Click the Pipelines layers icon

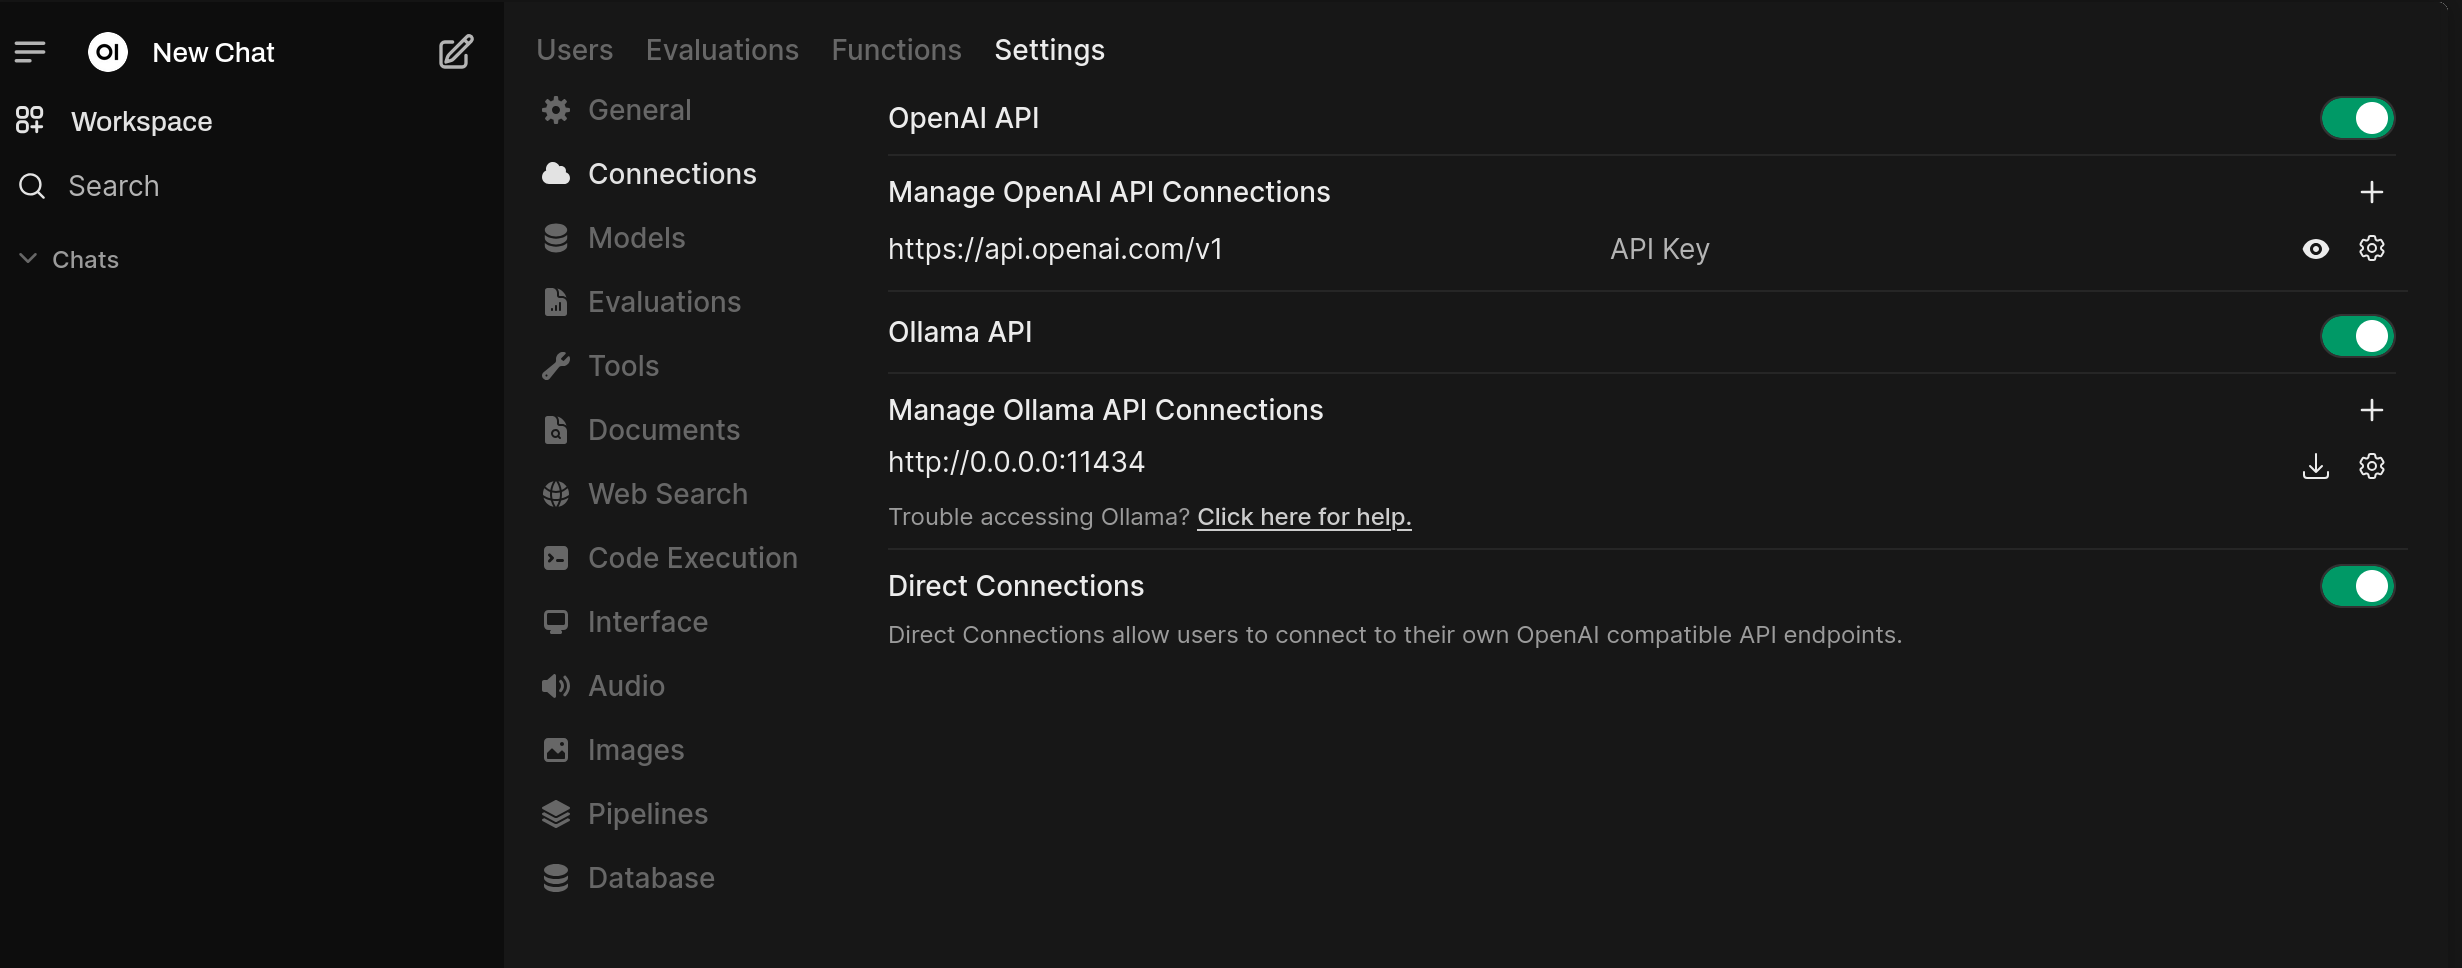coord(556,814)
